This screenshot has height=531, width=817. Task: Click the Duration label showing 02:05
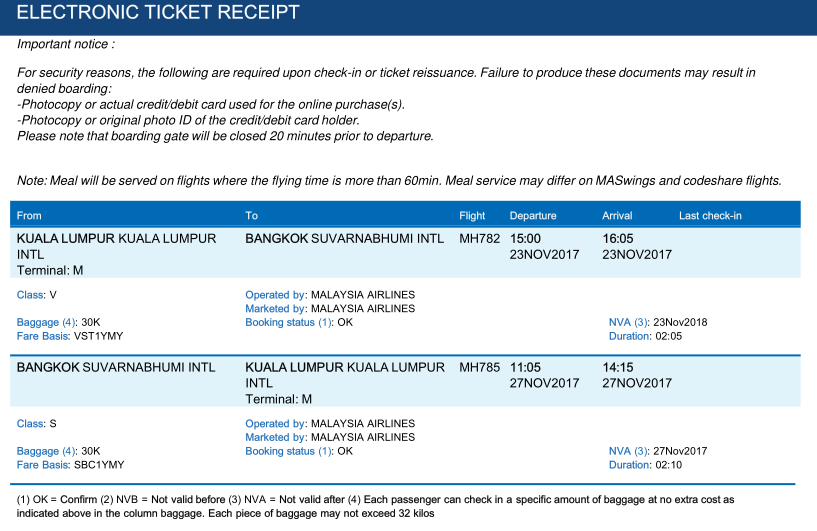coord(629,336)
